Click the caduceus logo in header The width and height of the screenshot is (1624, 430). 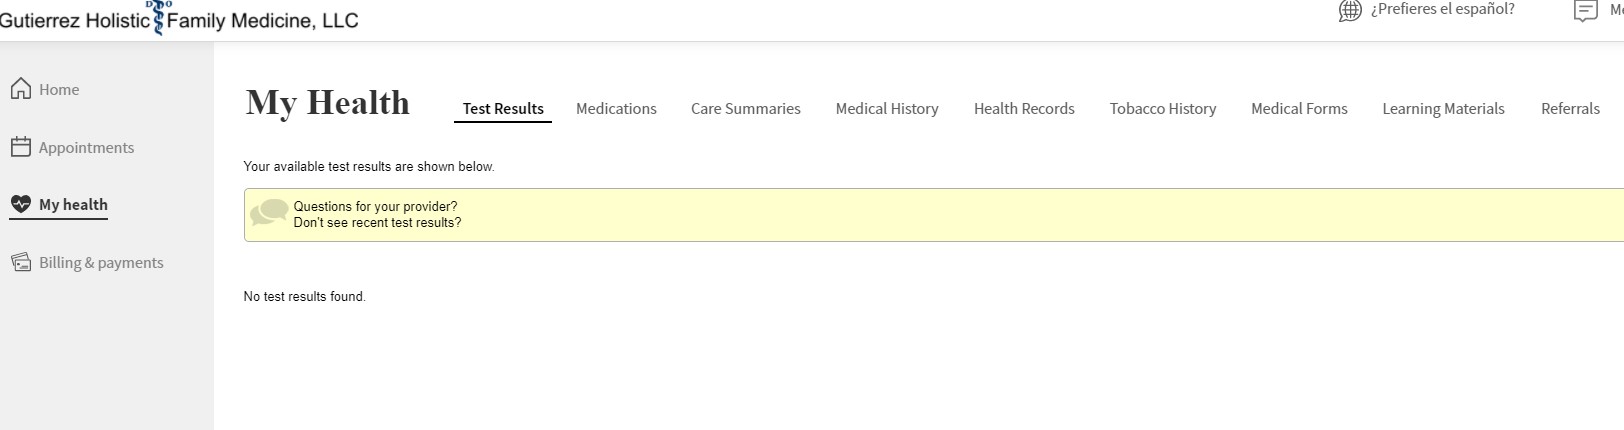click(159, 18)
